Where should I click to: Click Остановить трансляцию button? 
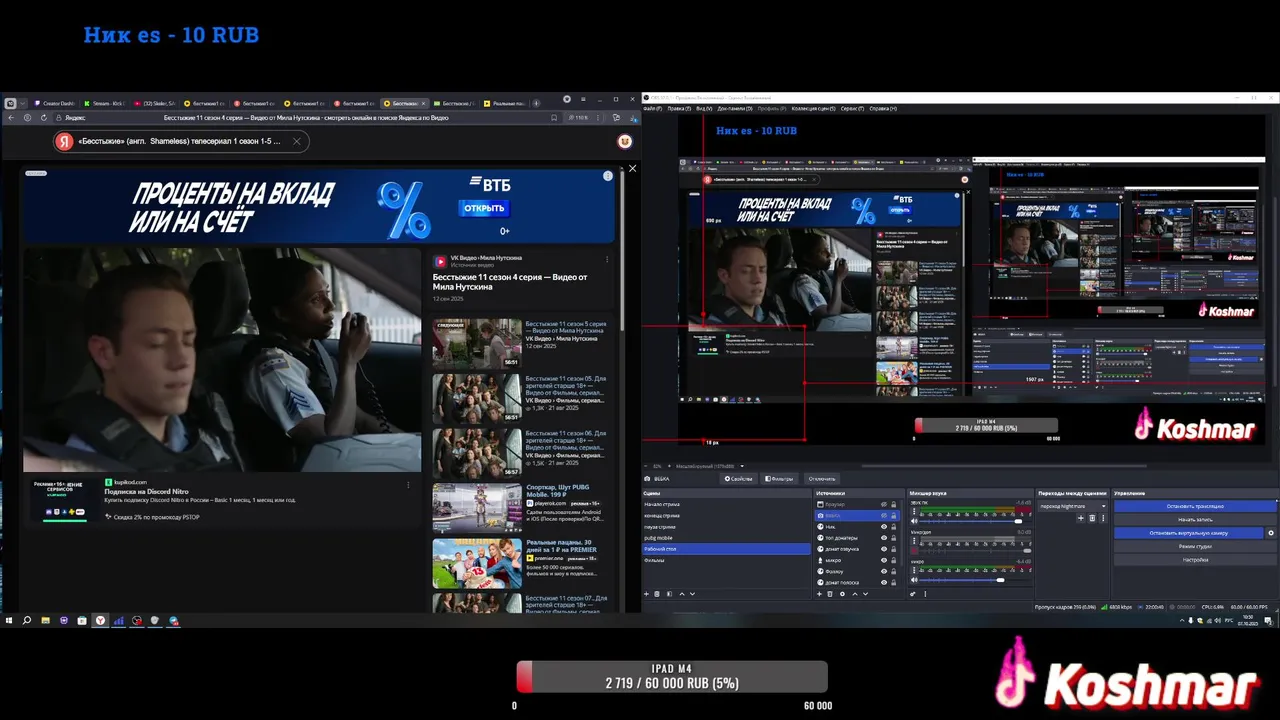click(x=1195, y=506)
